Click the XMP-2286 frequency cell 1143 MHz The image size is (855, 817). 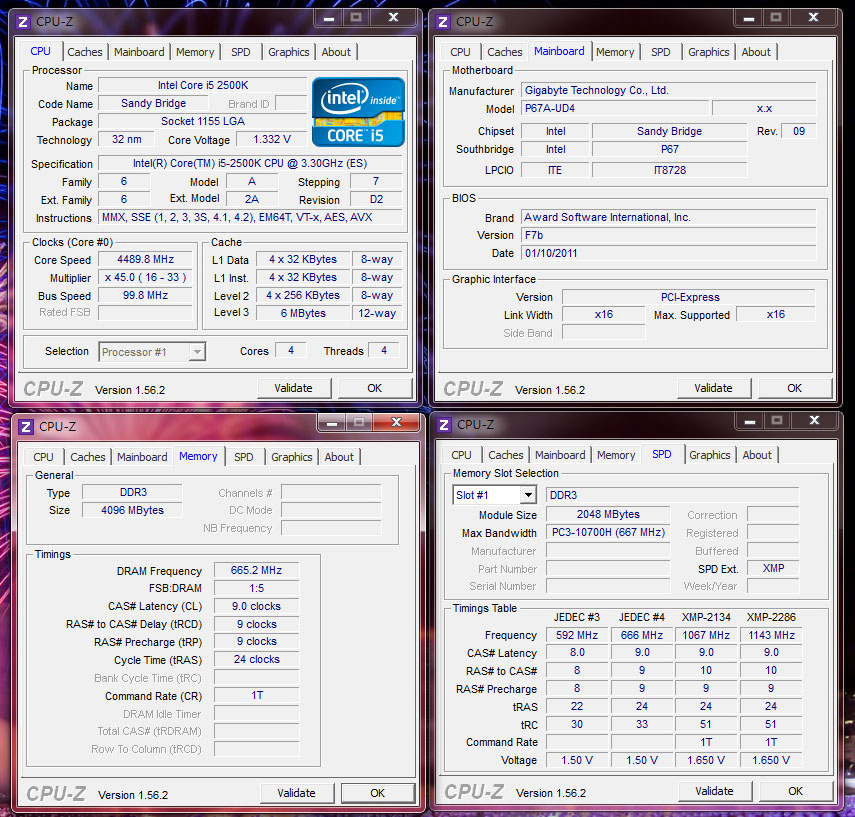tap(771, 635)
